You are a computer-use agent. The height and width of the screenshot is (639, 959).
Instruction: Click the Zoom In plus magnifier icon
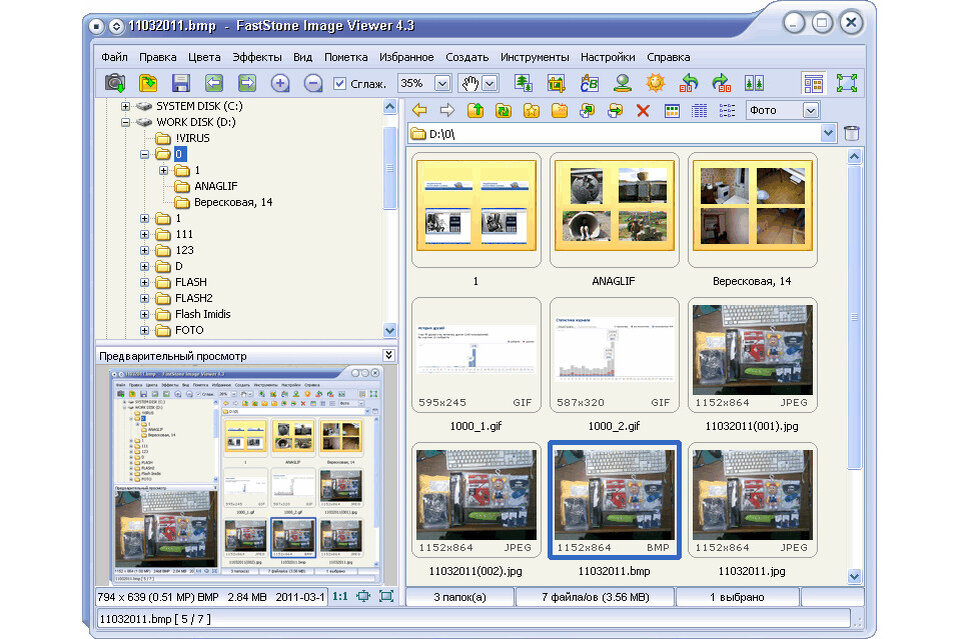(x=280, y=83)
